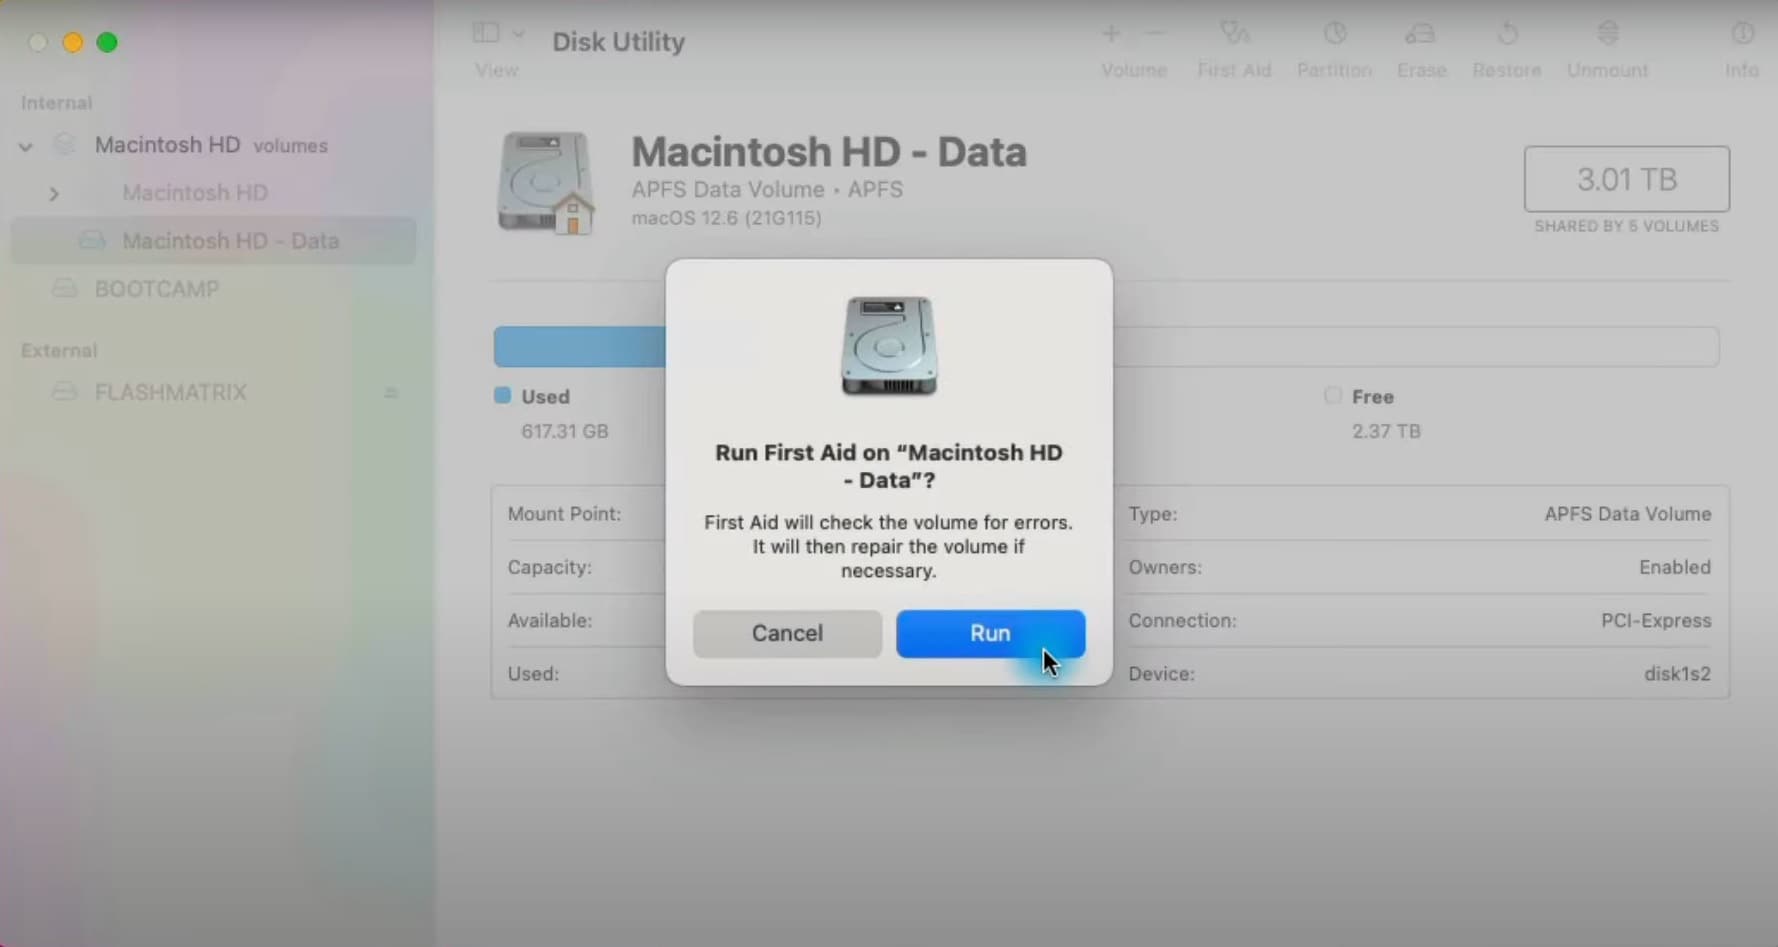Collapse the Macintosh HD volumes group
The width and height of the screenshot is (1778, 947).
26,147
